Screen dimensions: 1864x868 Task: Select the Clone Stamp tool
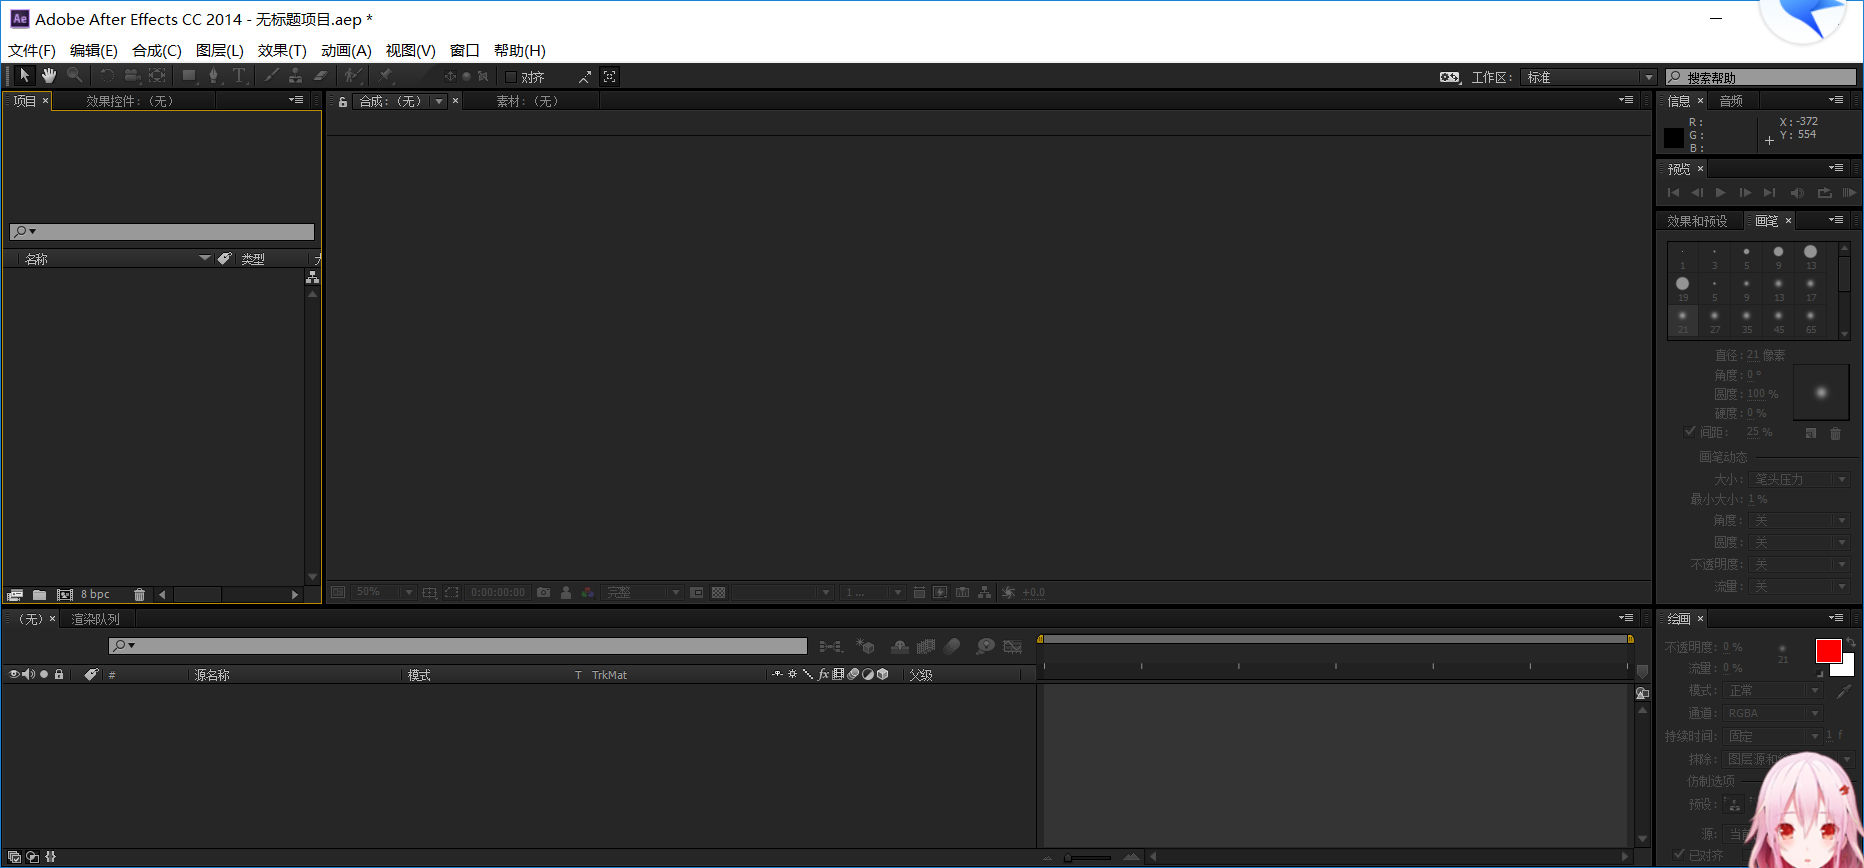click(295, 76)
